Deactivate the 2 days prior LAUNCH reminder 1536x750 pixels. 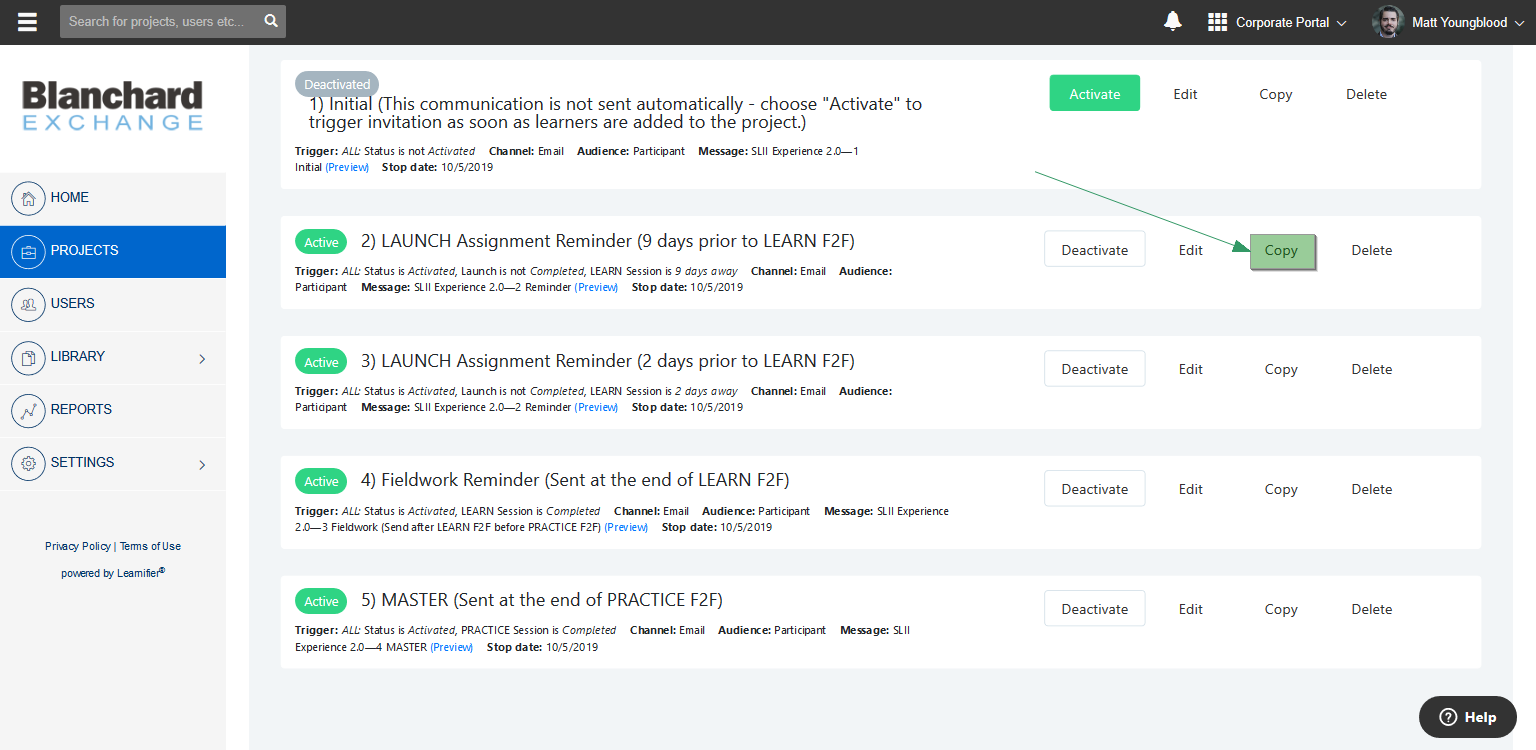(1094, 369)
